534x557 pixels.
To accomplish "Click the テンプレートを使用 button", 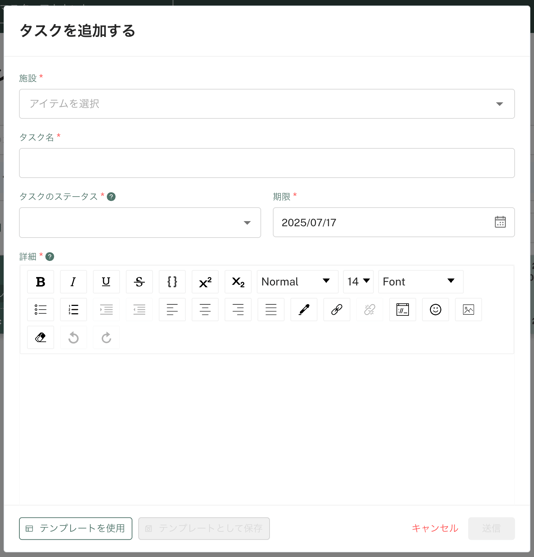I will 76,529.
